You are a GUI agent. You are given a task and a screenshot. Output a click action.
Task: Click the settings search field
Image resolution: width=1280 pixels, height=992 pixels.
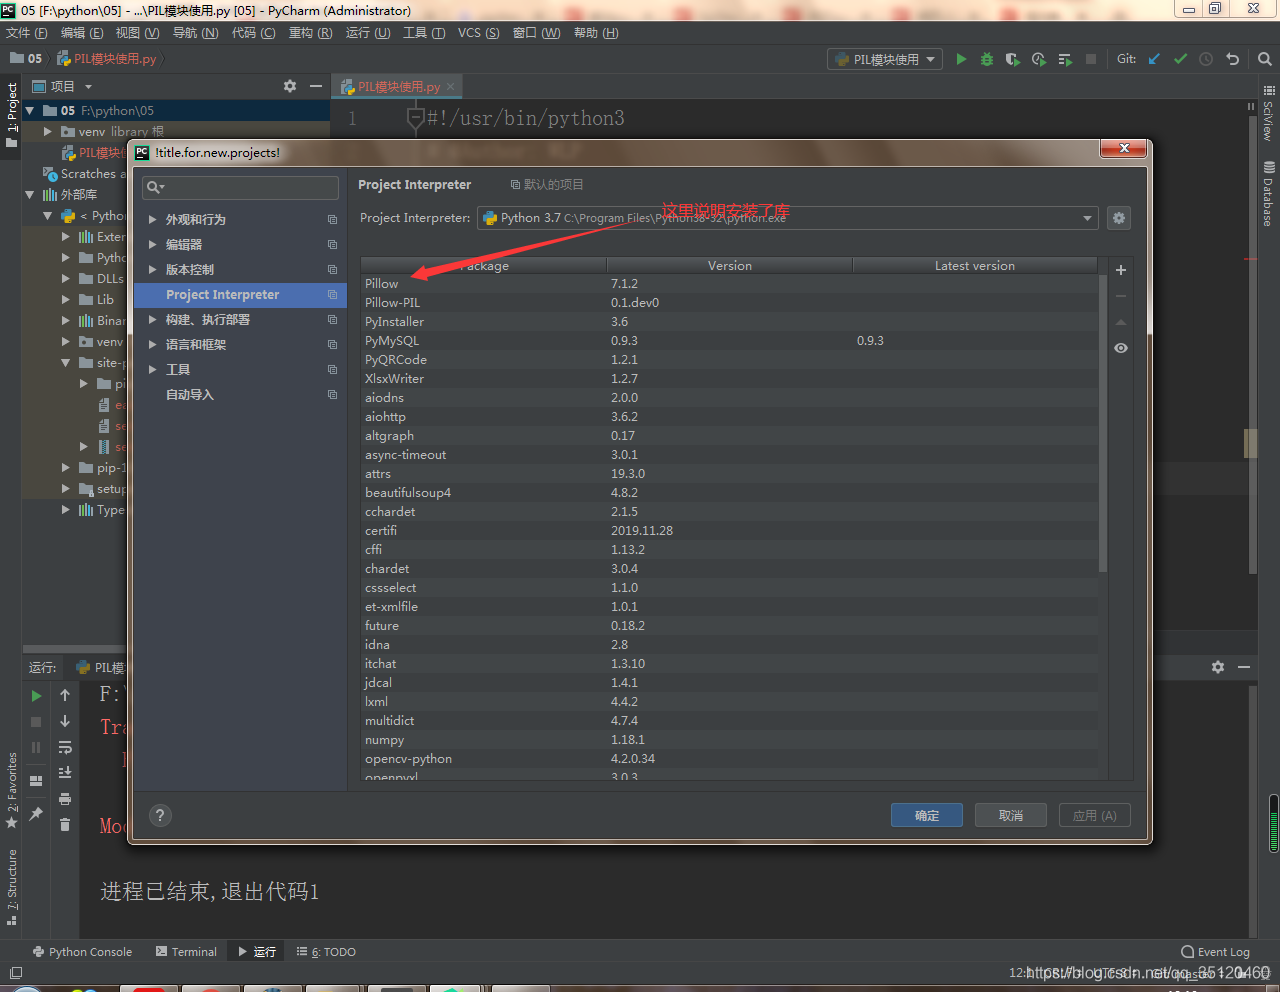tap(241, 187)
